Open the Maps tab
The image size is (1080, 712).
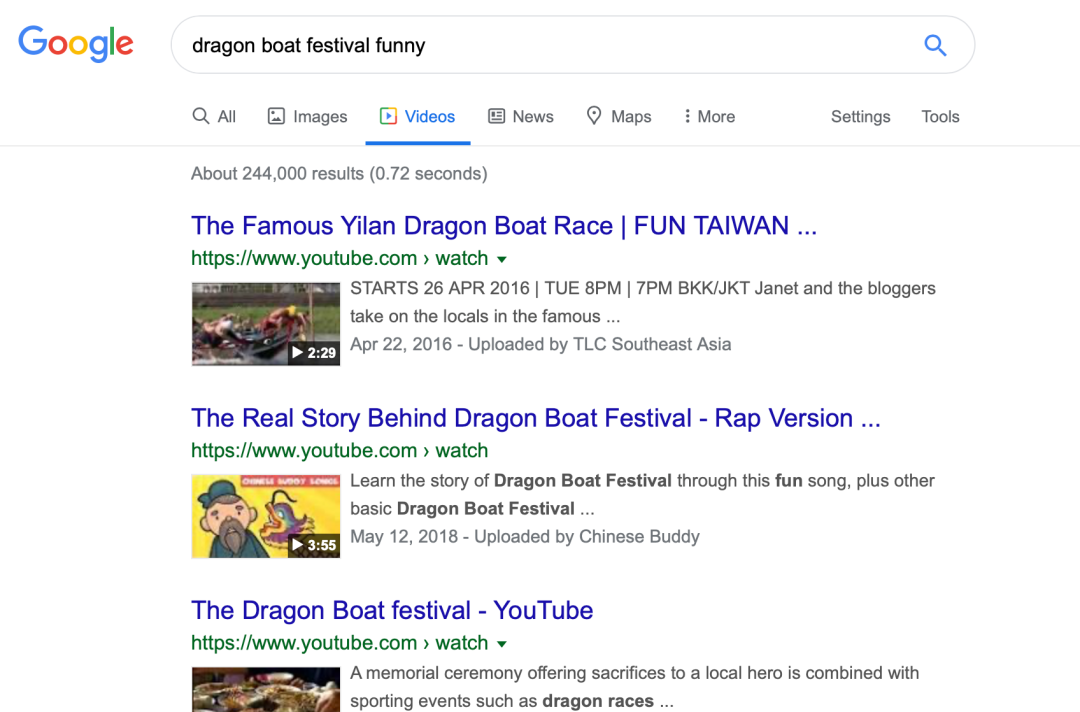(619, 117)
